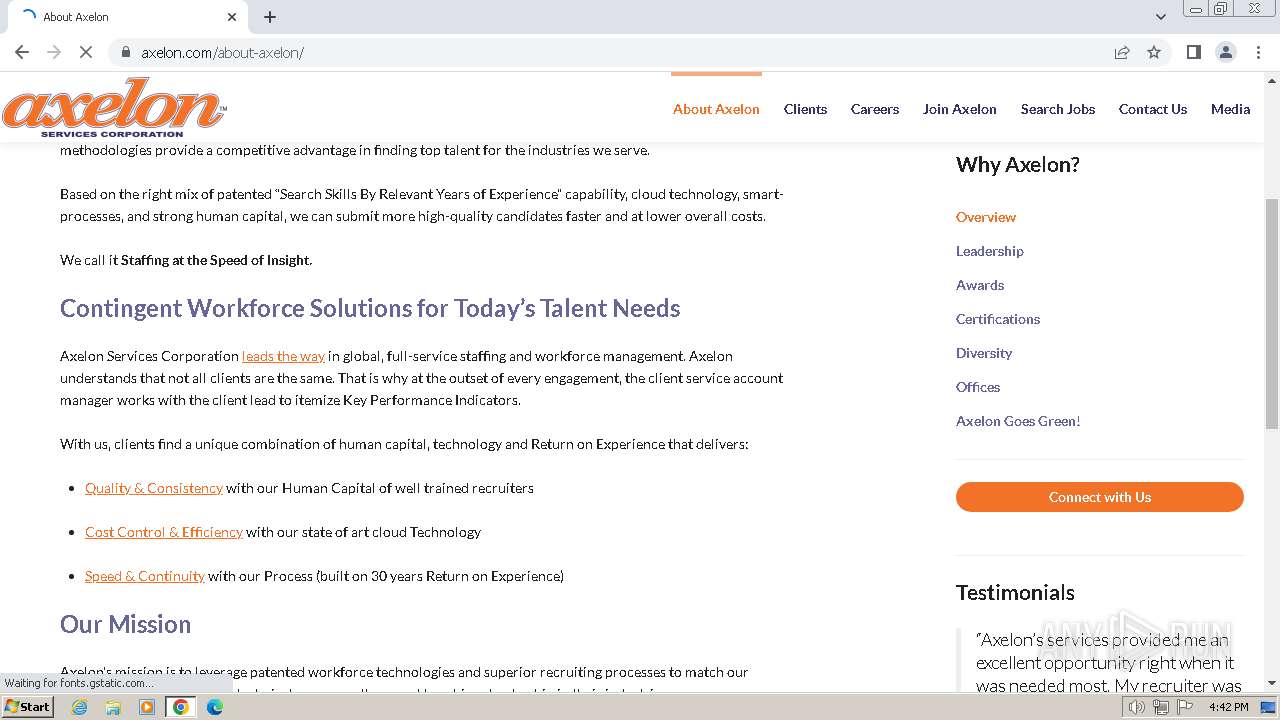1280x720 pixels.
Task: Click the network tray icon
Action: (1161, 707)
